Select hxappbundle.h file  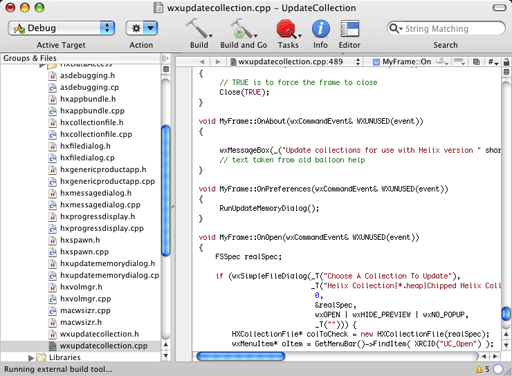pos(88,99)
